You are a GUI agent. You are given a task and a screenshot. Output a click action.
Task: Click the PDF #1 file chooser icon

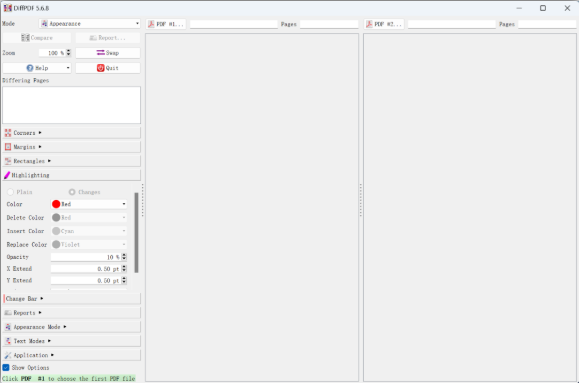151,24
